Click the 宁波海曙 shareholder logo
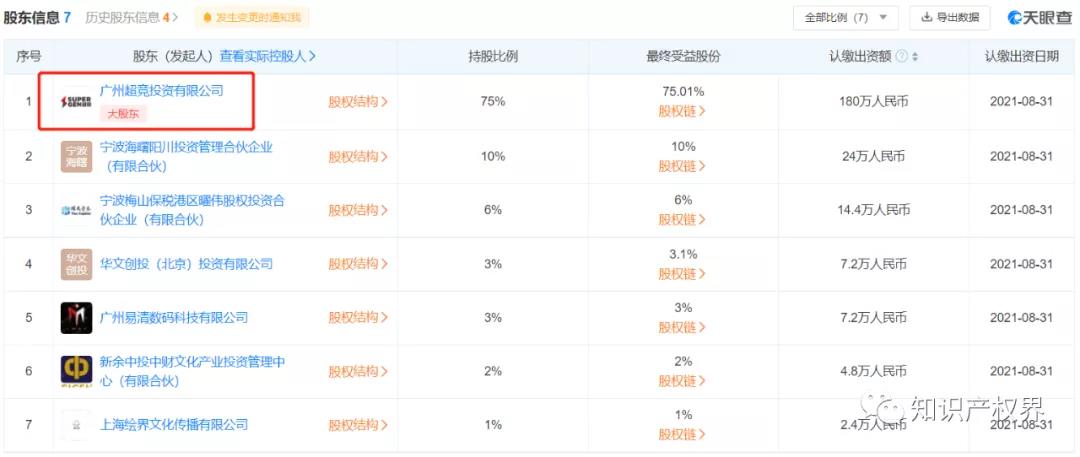Viewport: 1080px width, 457px height. point(76,156)
